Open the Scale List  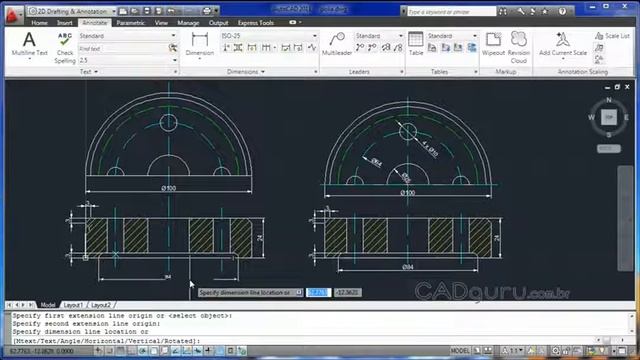[x=612, y=36]
